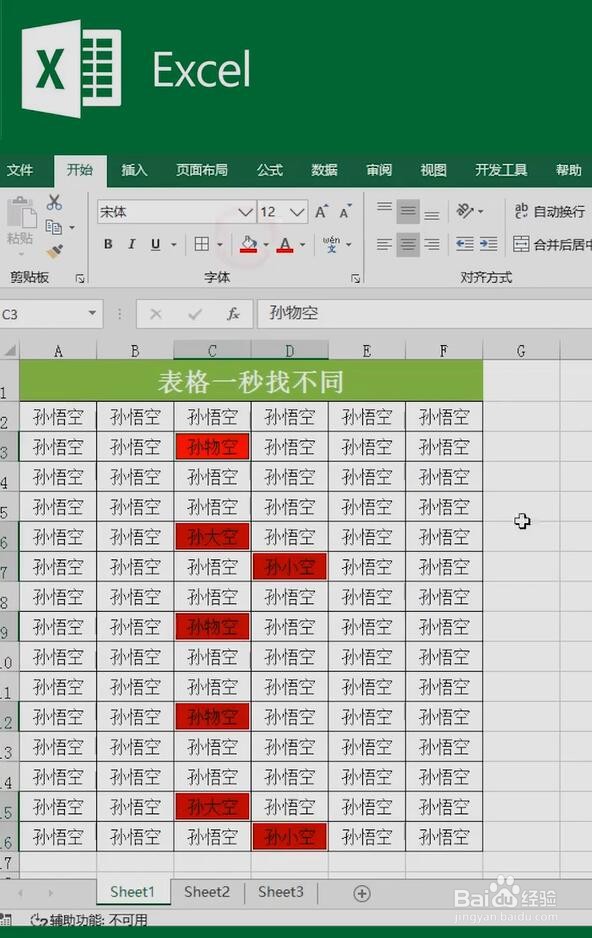Select the Format Painter brush icon
Viewport: 592px width, 938px height.
(54, 250)
